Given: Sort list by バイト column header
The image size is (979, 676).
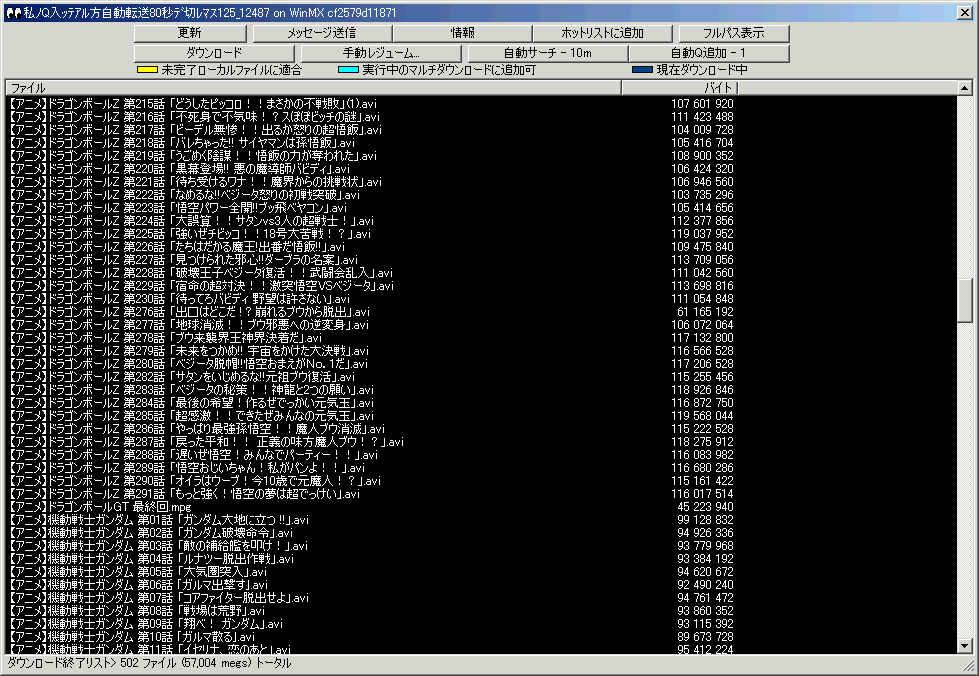Looking at the screenshot, I should [x=680, y=88].
